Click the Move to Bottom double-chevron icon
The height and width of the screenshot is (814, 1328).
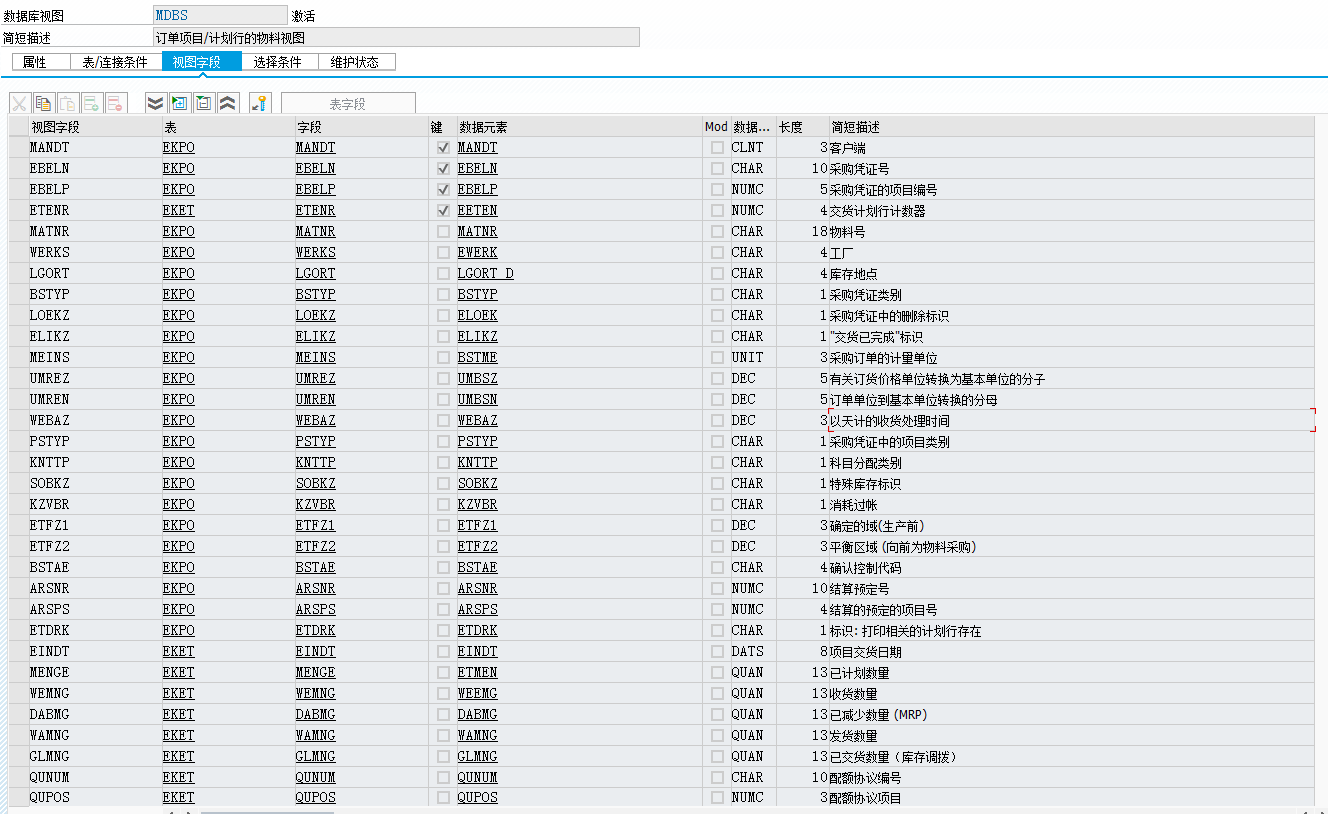(154, 102)
